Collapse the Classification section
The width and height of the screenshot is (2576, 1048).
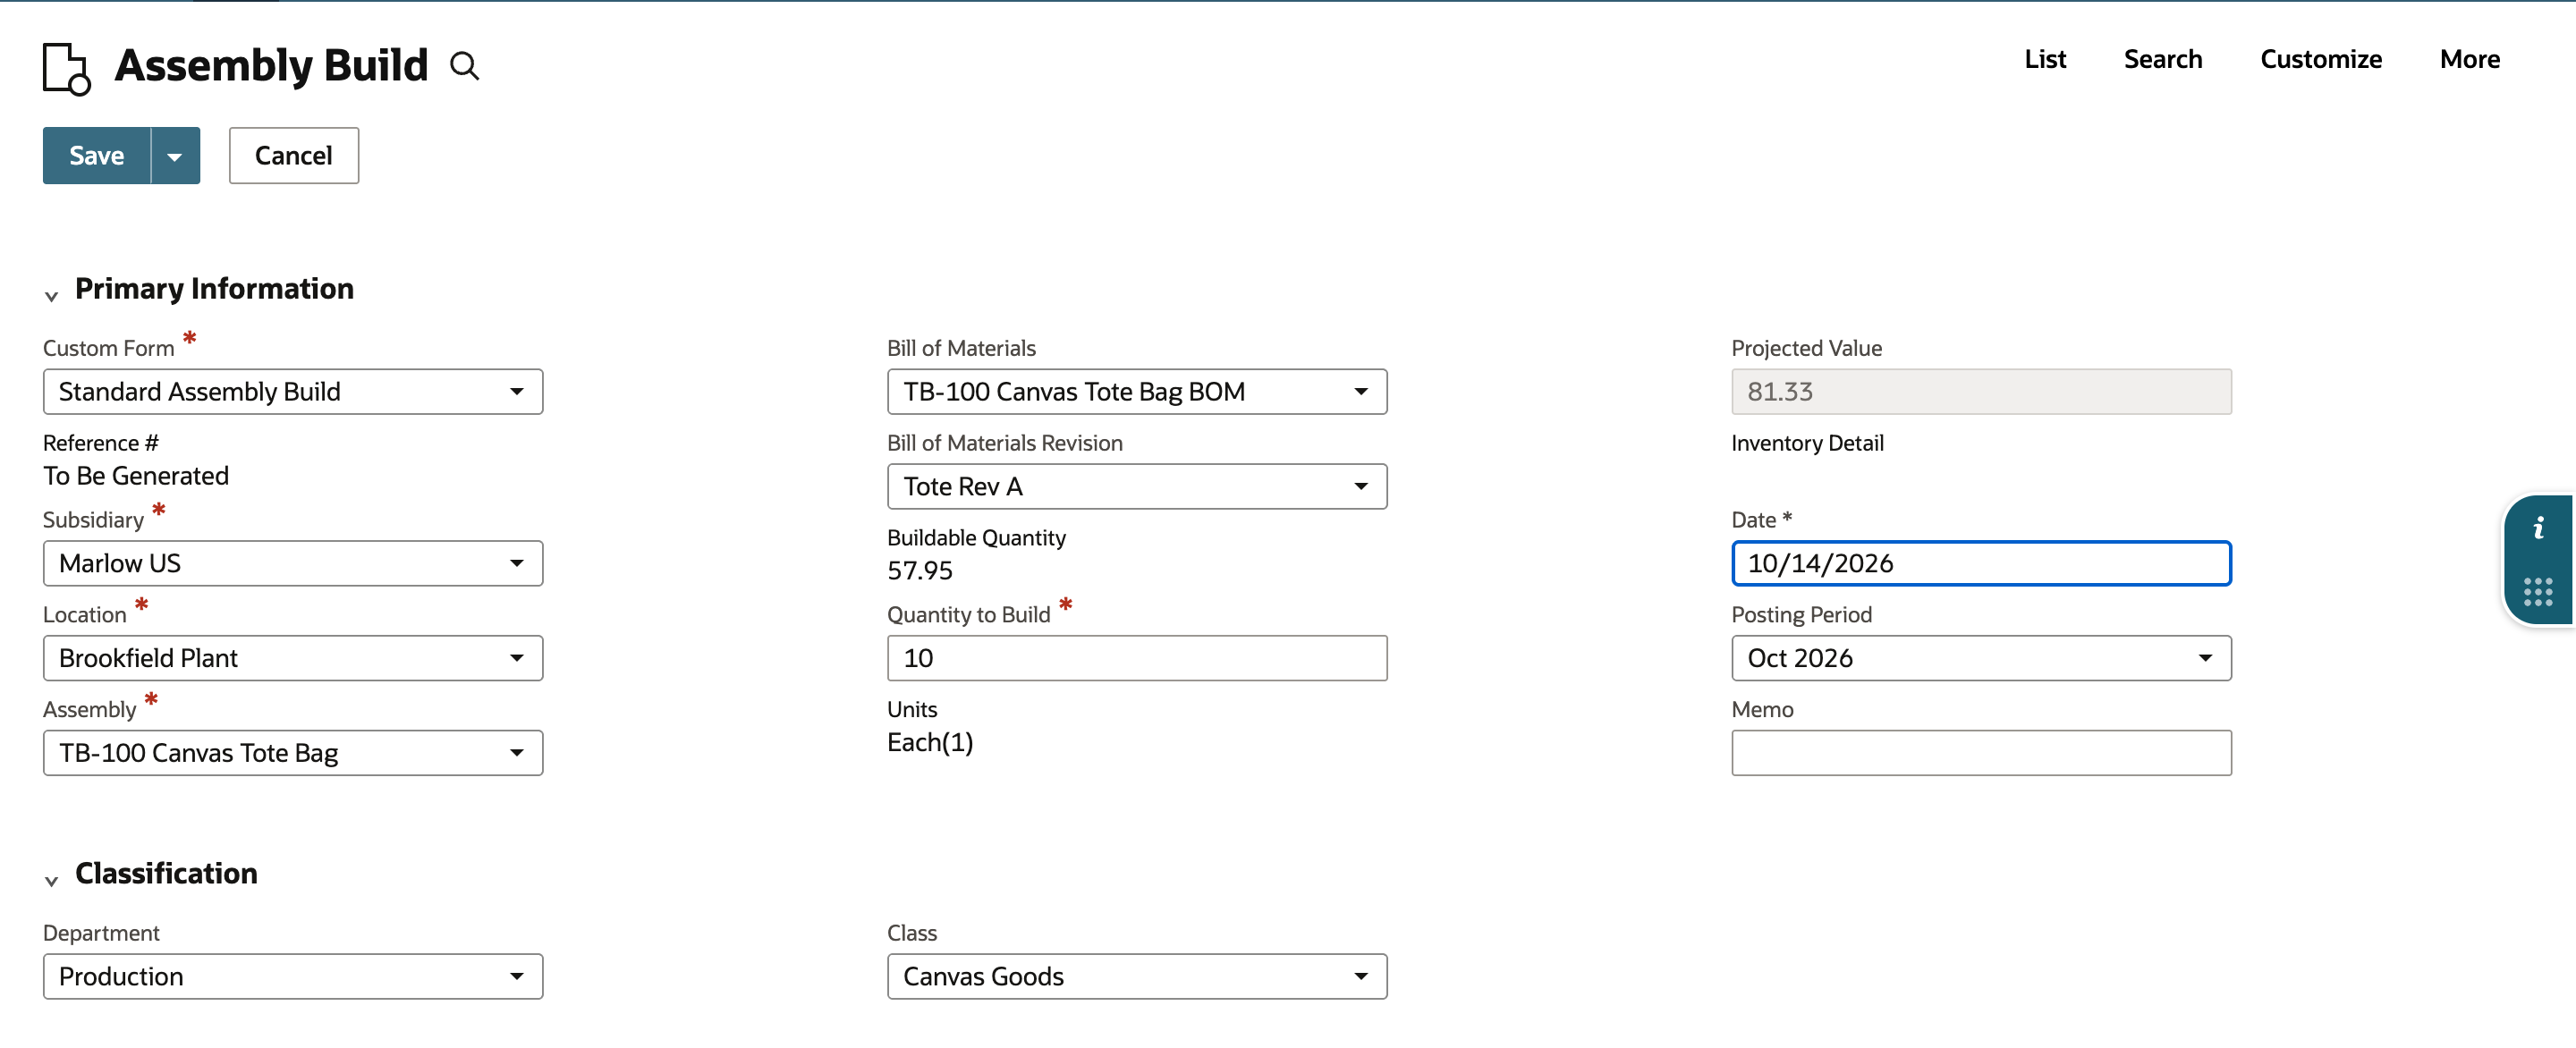52,881
